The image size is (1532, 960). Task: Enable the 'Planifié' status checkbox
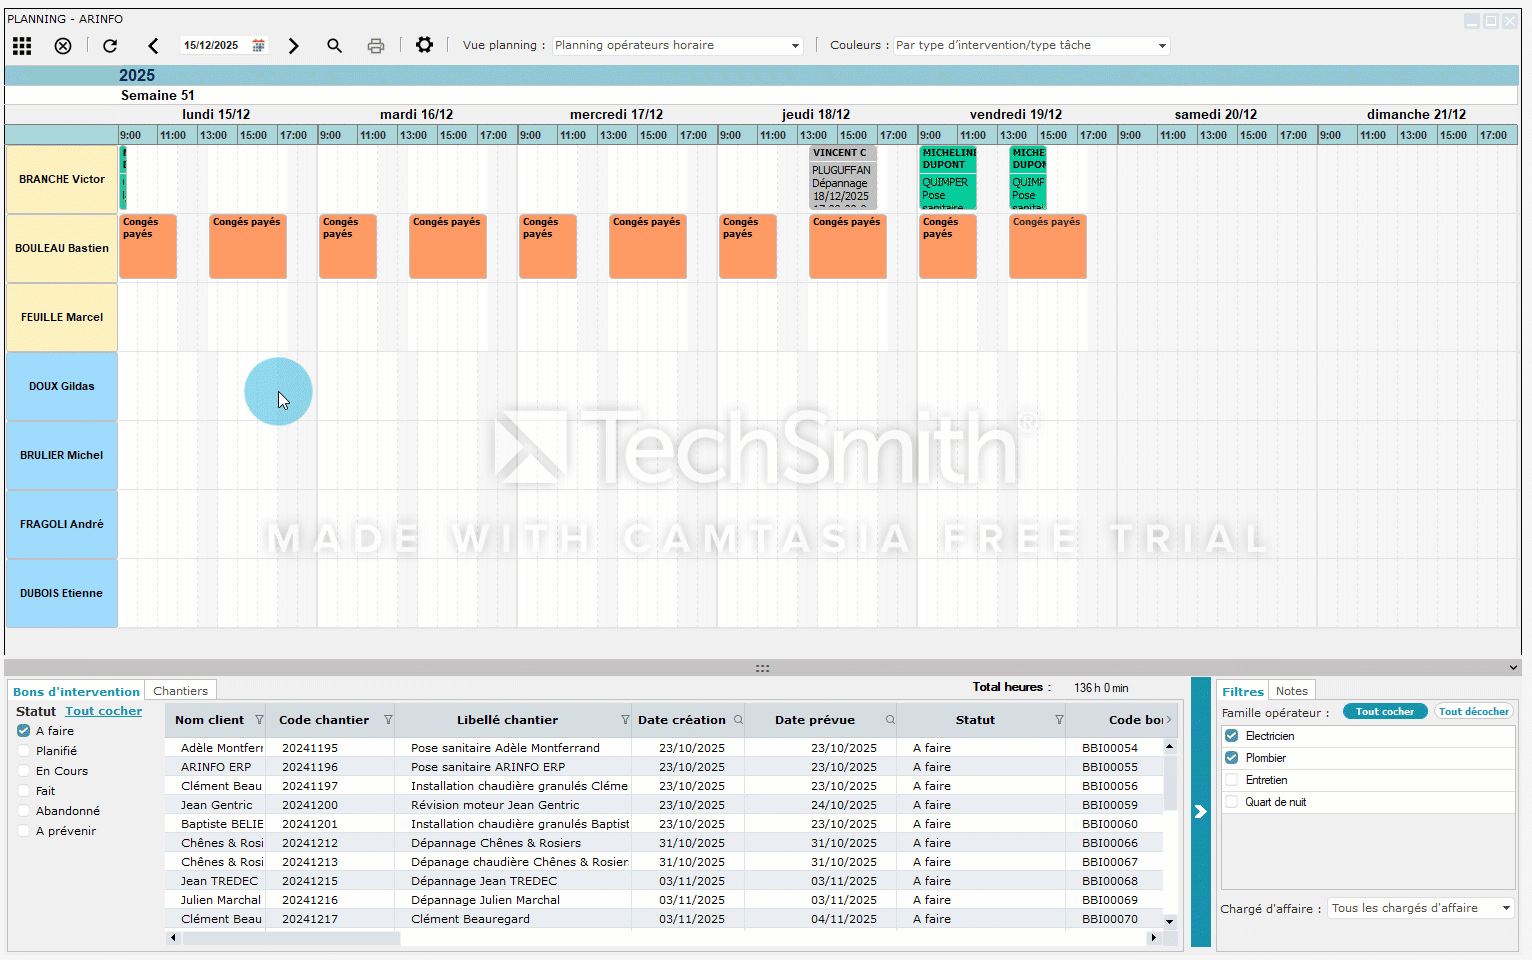click(x=24, y=751)
